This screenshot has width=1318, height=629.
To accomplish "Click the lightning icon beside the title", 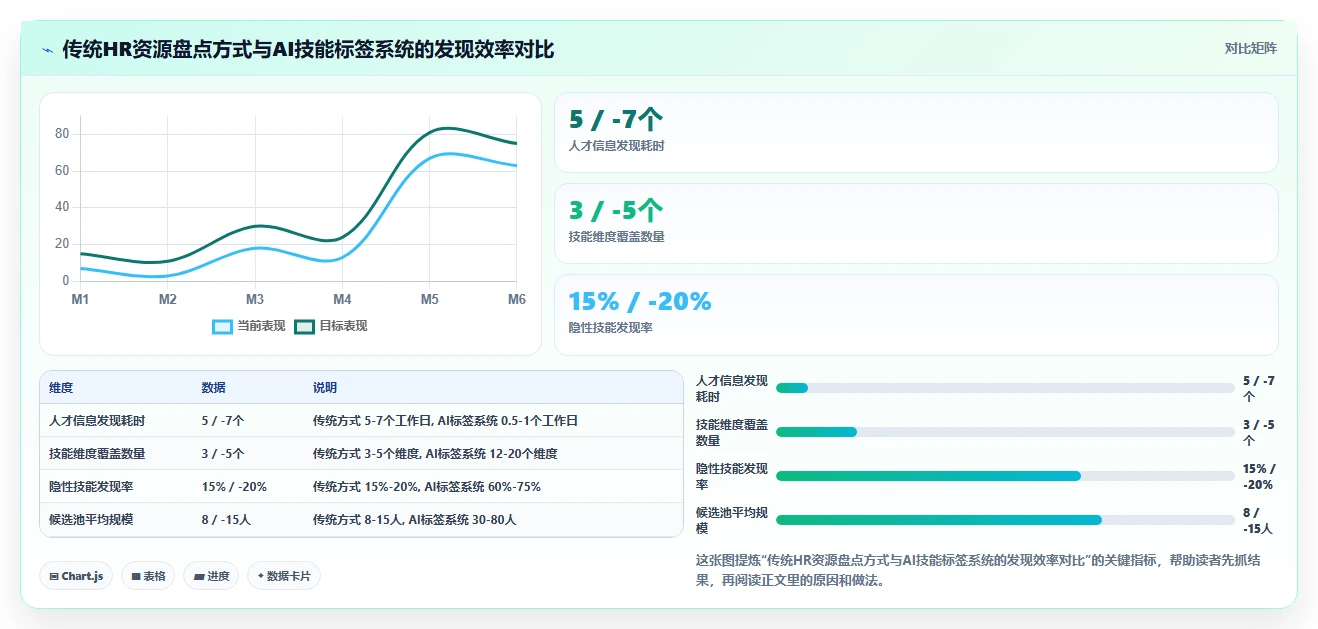I will 48,49.
